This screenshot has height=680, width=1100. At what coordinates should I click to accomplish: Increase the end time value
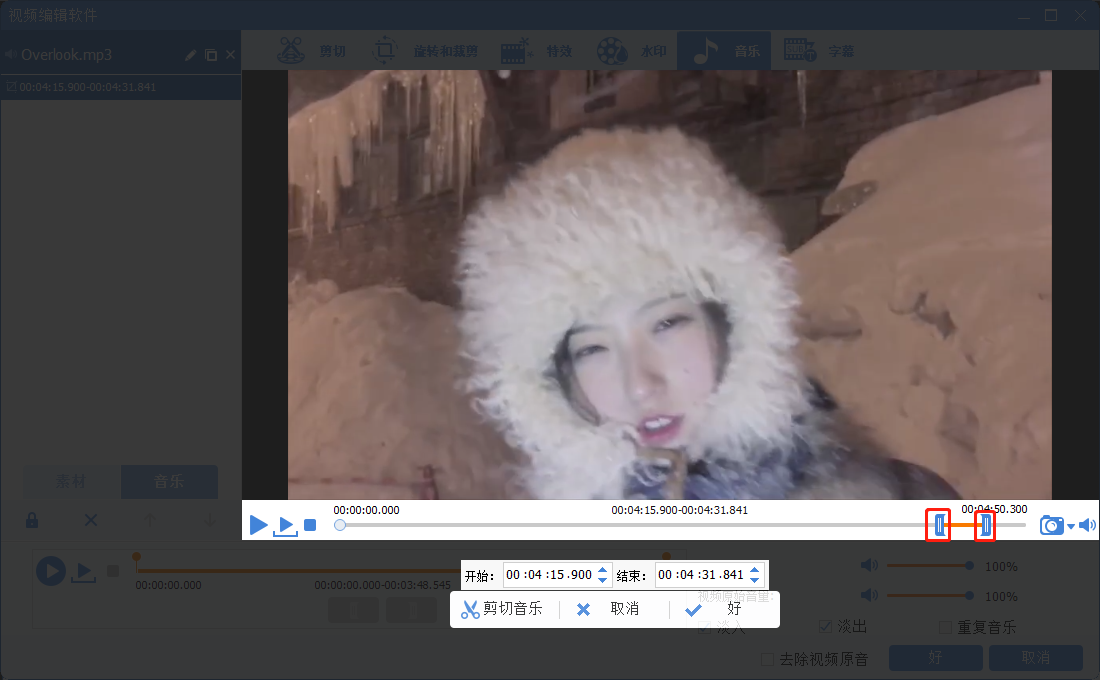[755, 571]
